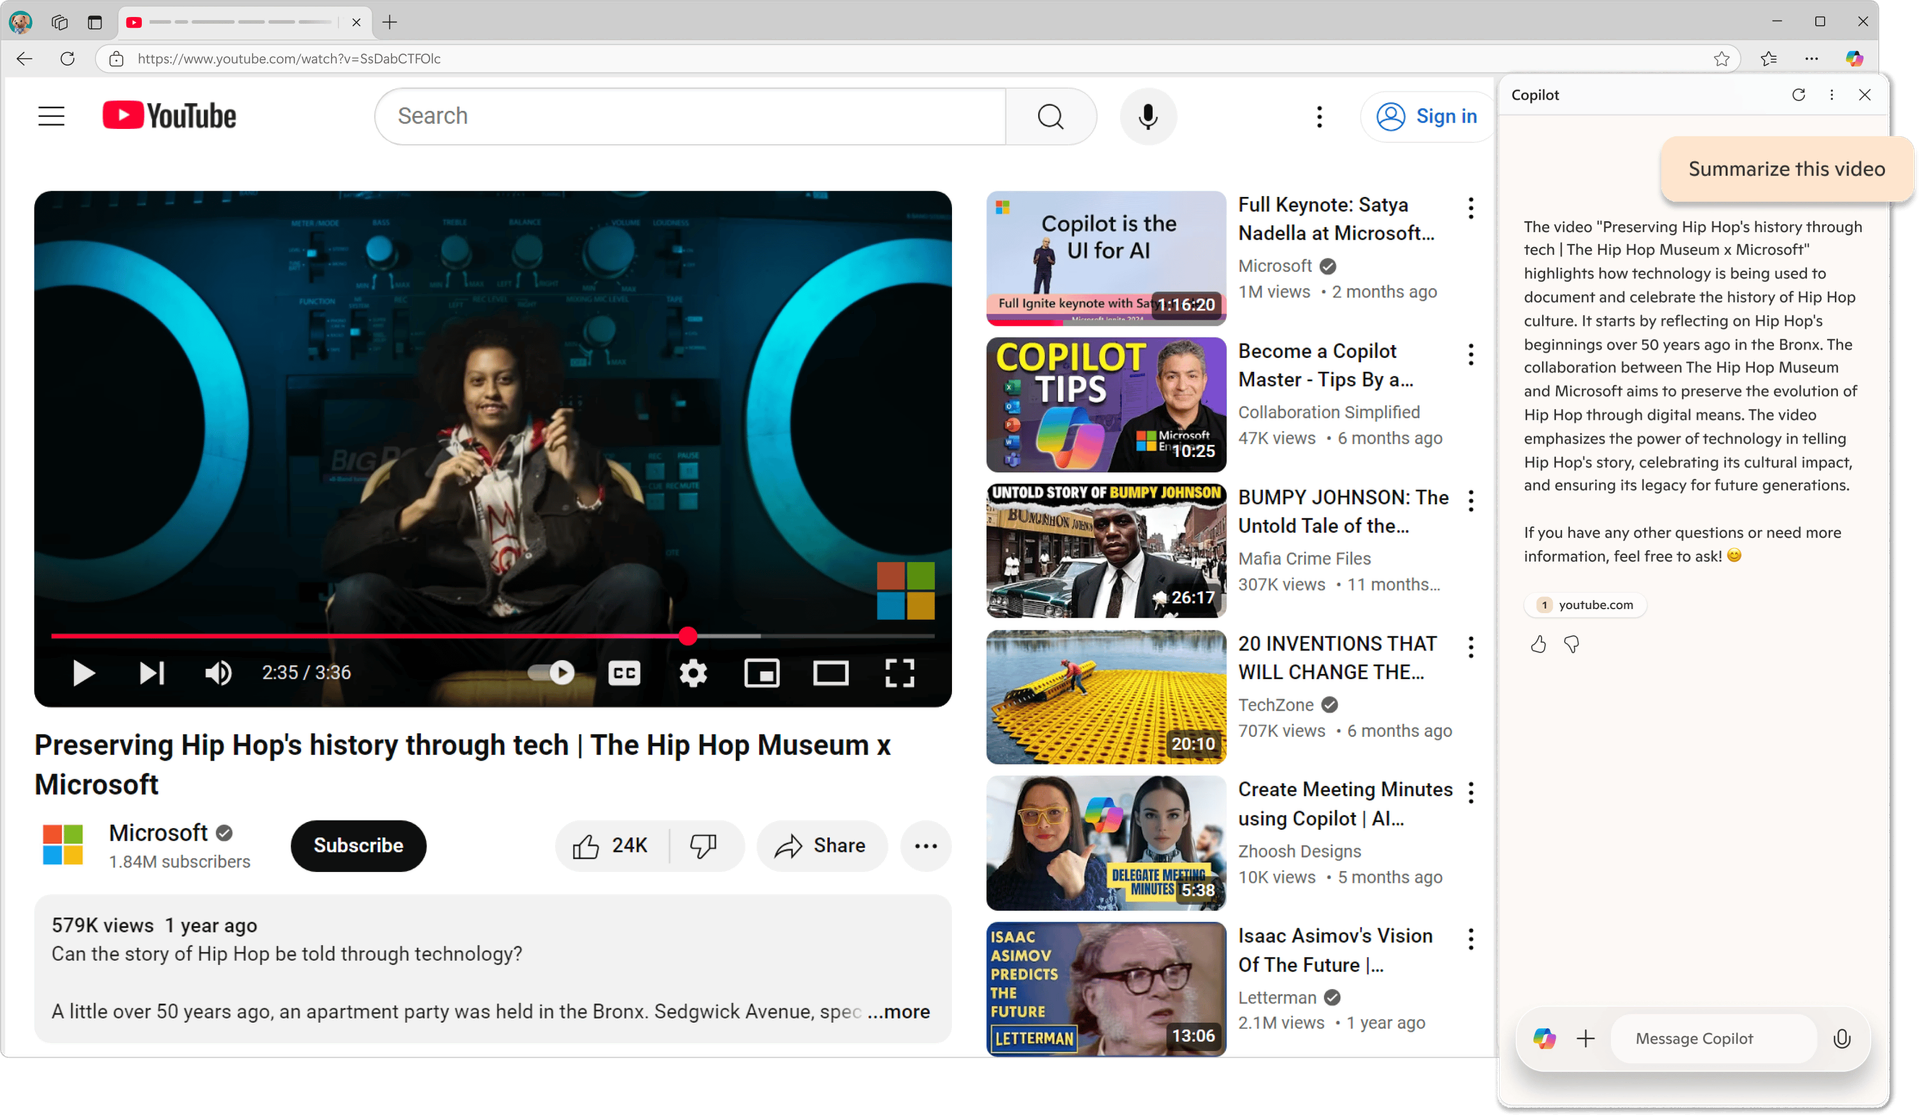The height and width of the screenshot is (1117, 1920).
Task: Open YouTube settings three-dot menu
Action: 1319,117
